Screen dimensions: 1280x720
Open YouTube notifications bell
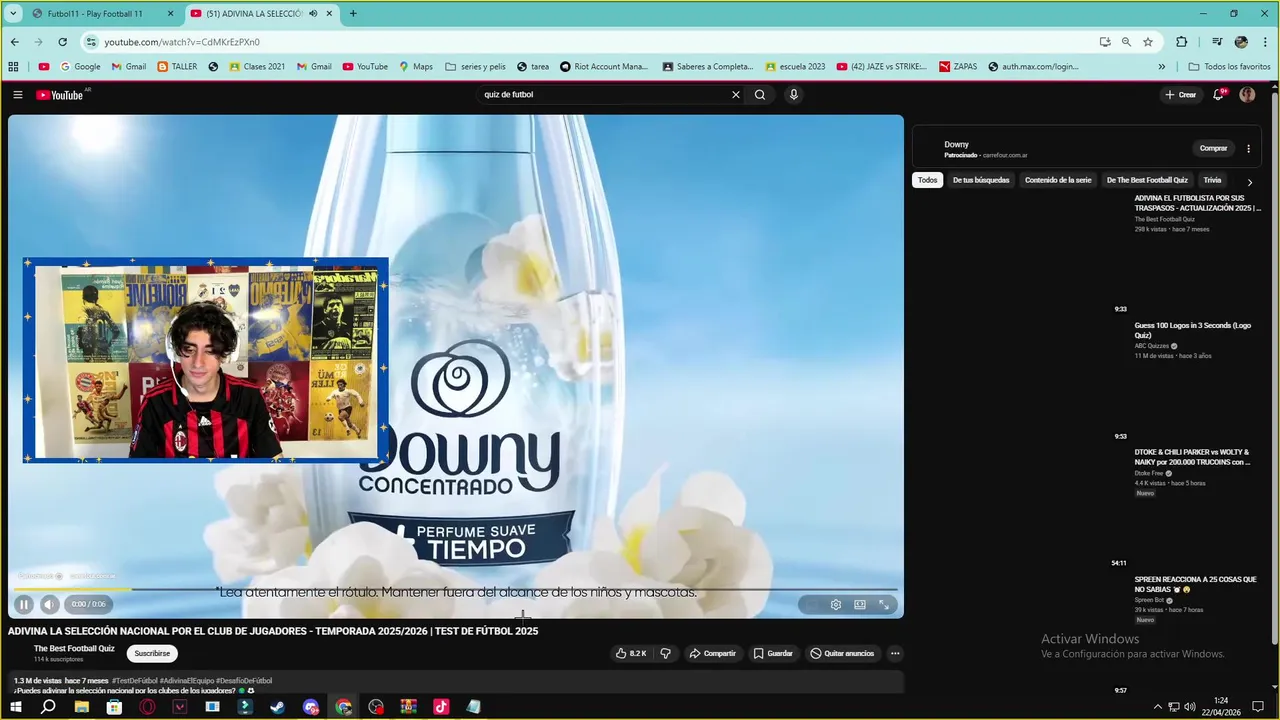click(x=1218, y=95)
